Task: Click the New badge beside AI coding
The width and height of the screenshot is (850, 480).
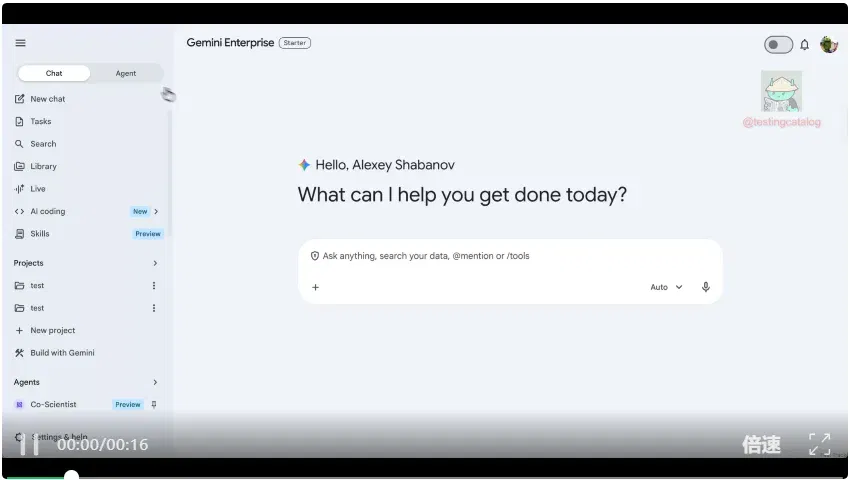Action: 140,212
